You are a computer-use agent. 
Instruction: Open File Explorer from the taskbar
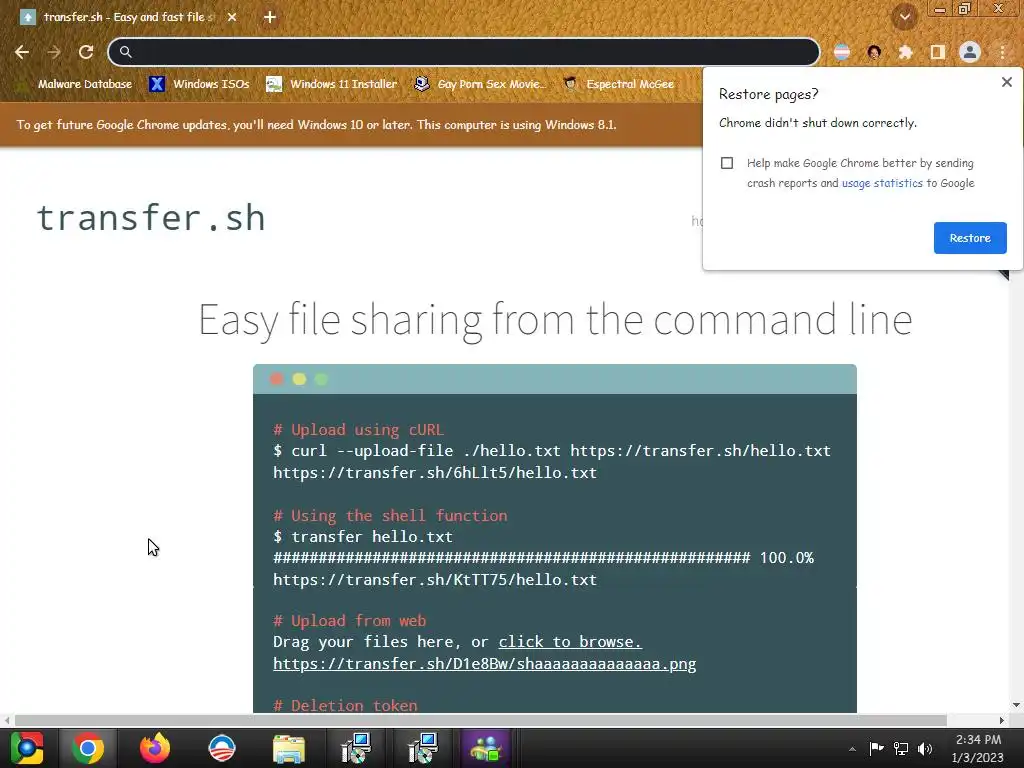coord(289,748)
